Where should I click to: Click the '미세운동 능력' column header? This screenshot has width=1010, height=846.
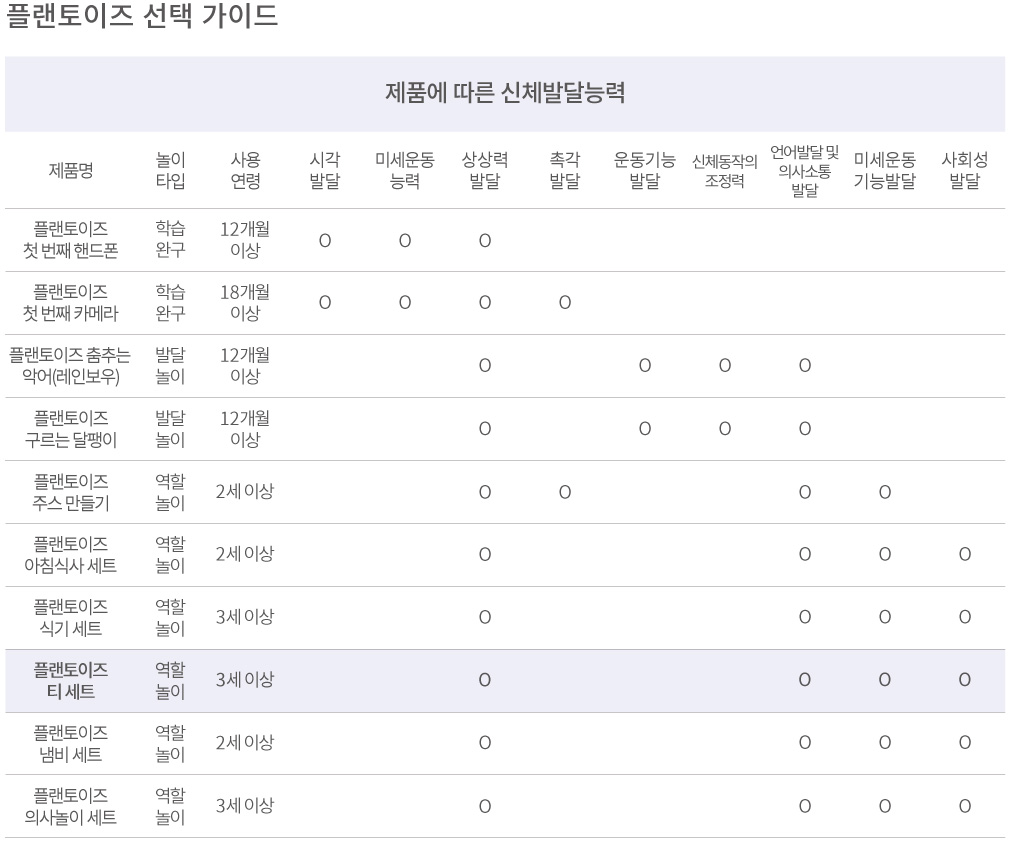pos(405,170)
